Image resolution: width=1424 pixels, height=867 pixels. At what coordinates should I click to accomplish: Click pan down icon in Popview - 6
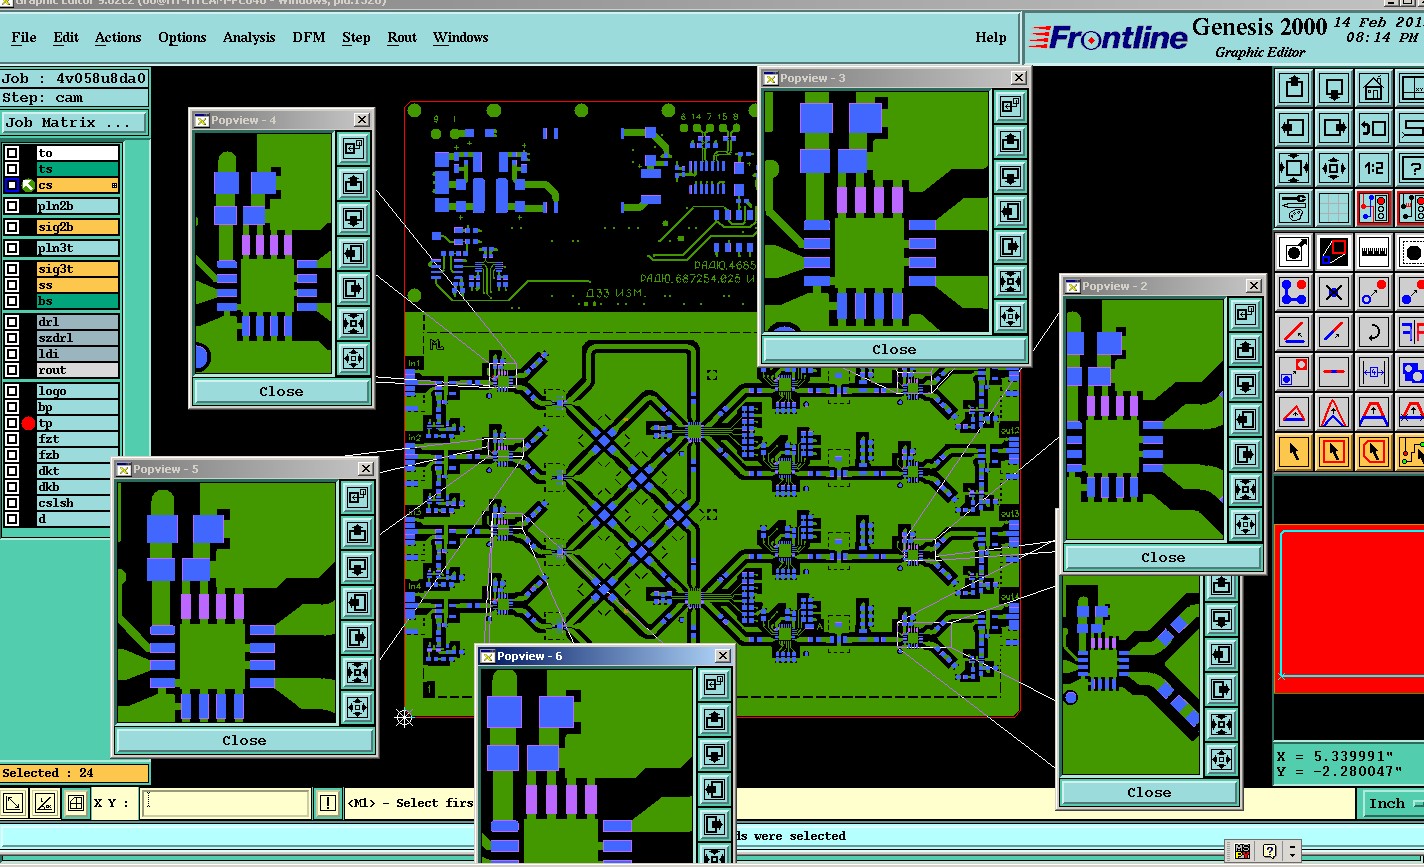coord(714,754)
